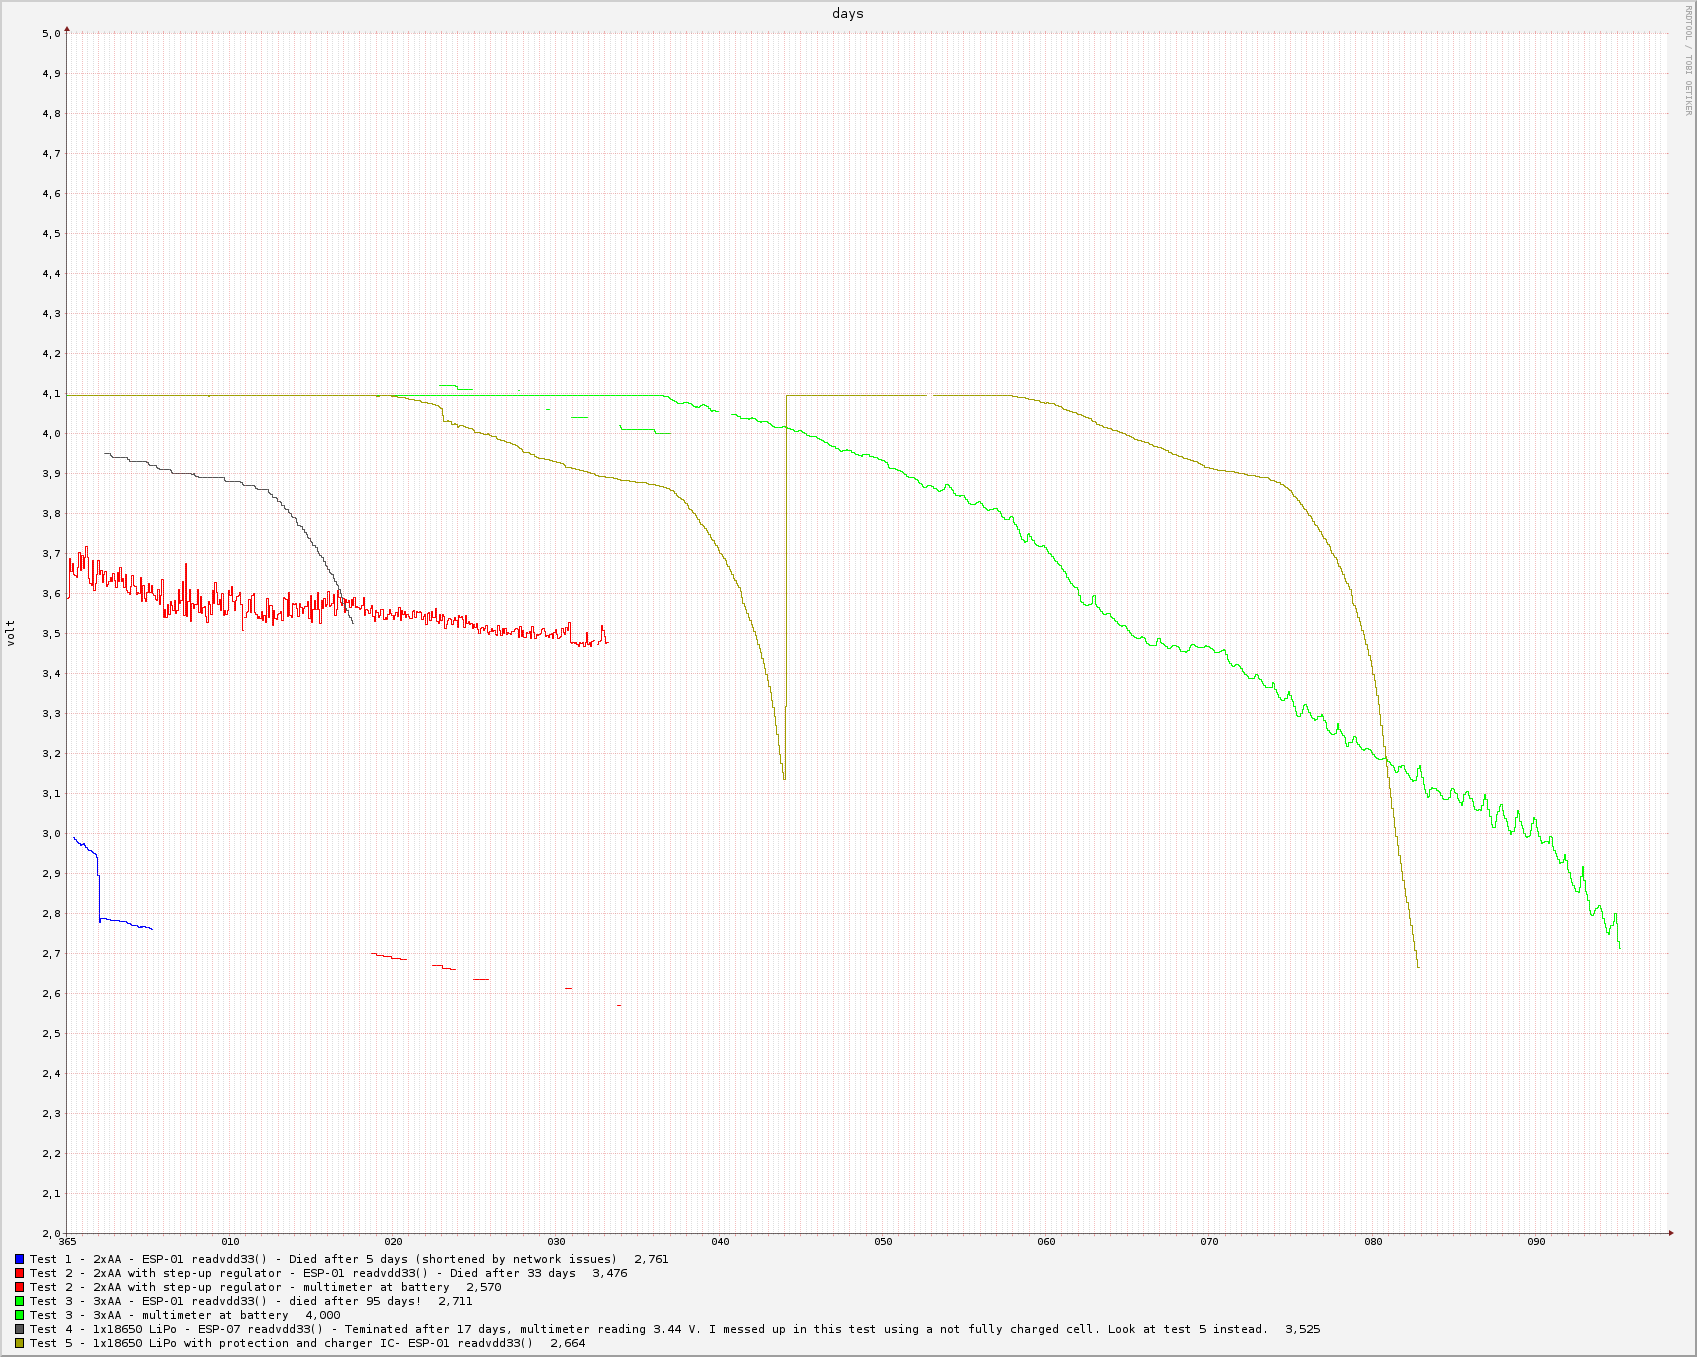Select legend text 'Test 3 - 3xAA - multimeter at battery'
The width and height of the screenshot is (1697, 1357).
point(160,1315)
